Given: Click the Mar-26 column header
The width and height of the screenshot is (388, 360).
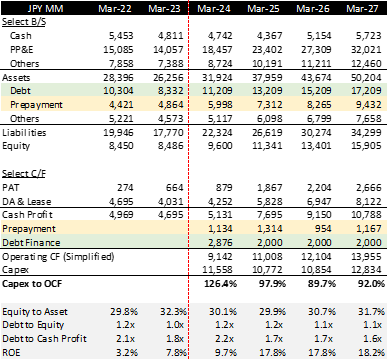Looking at the screenshot, I should coord(313,8).
